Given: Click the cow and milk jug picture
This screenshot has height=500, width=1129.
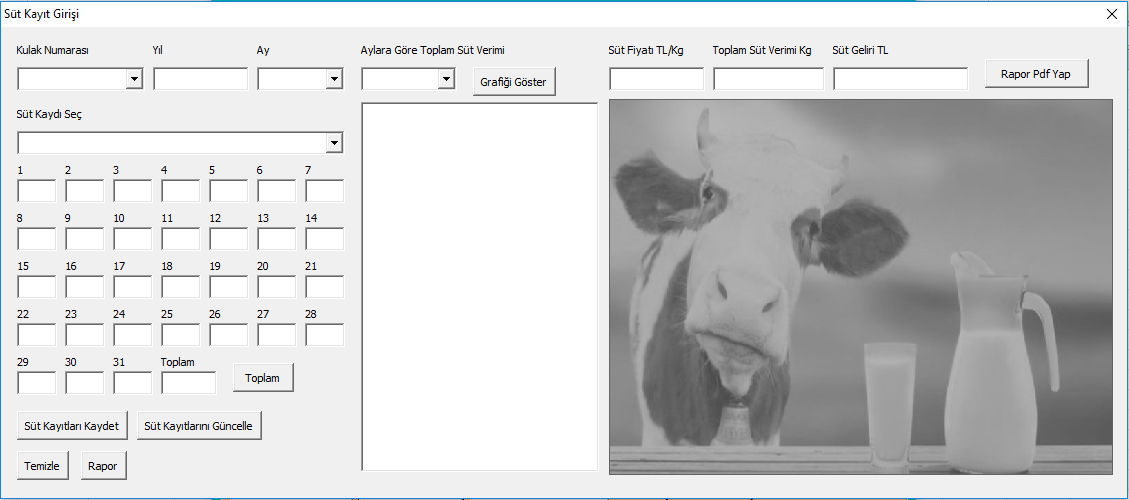Looking at the screenshot, I should pyautogui.click(x=861, y=287).
